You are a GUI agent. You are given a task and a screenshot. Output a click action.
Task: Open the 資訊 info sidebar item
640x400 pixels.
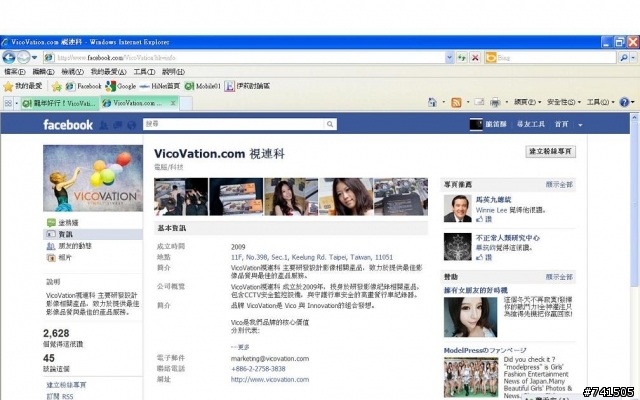(x=93, y=234)
